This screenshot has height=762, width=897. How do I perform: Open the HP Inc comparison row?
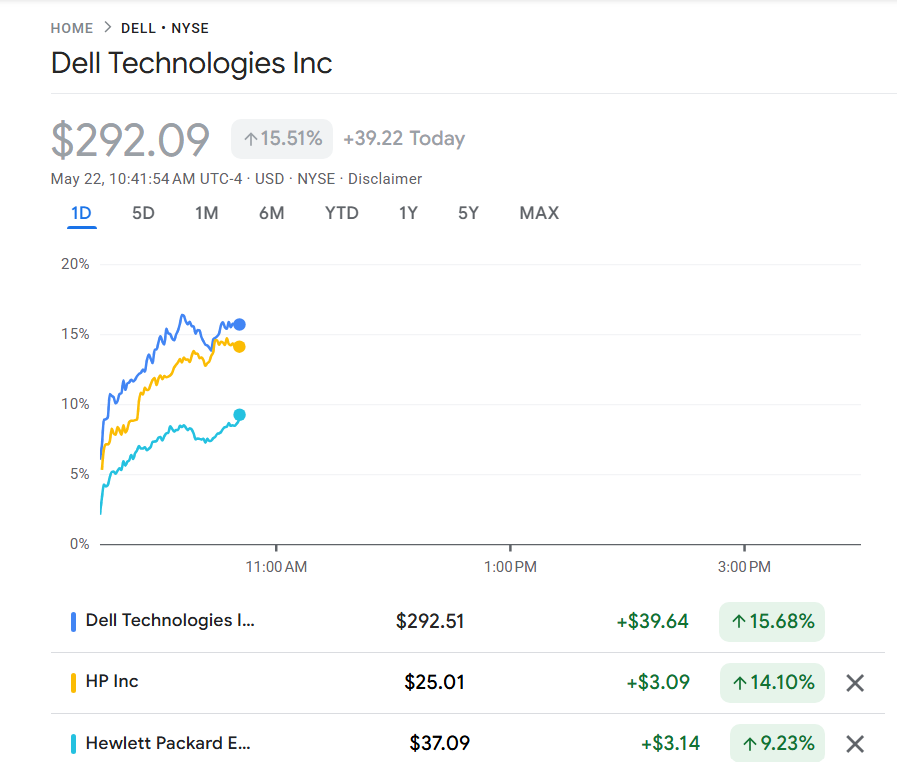(x=467, y=683)
